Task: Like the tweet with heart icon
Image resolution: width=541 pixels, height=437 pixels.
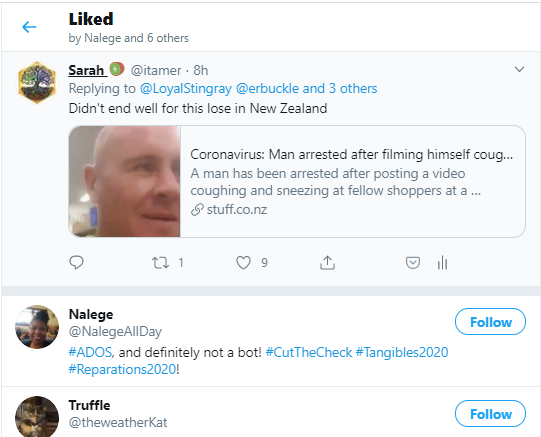Action: (x=243, y=263)
